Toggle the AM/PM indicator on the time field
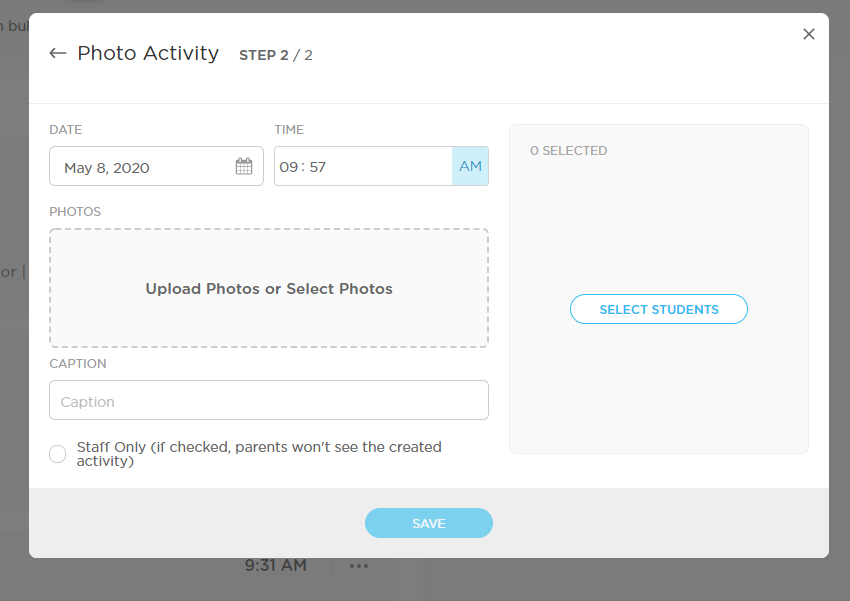 470,166
